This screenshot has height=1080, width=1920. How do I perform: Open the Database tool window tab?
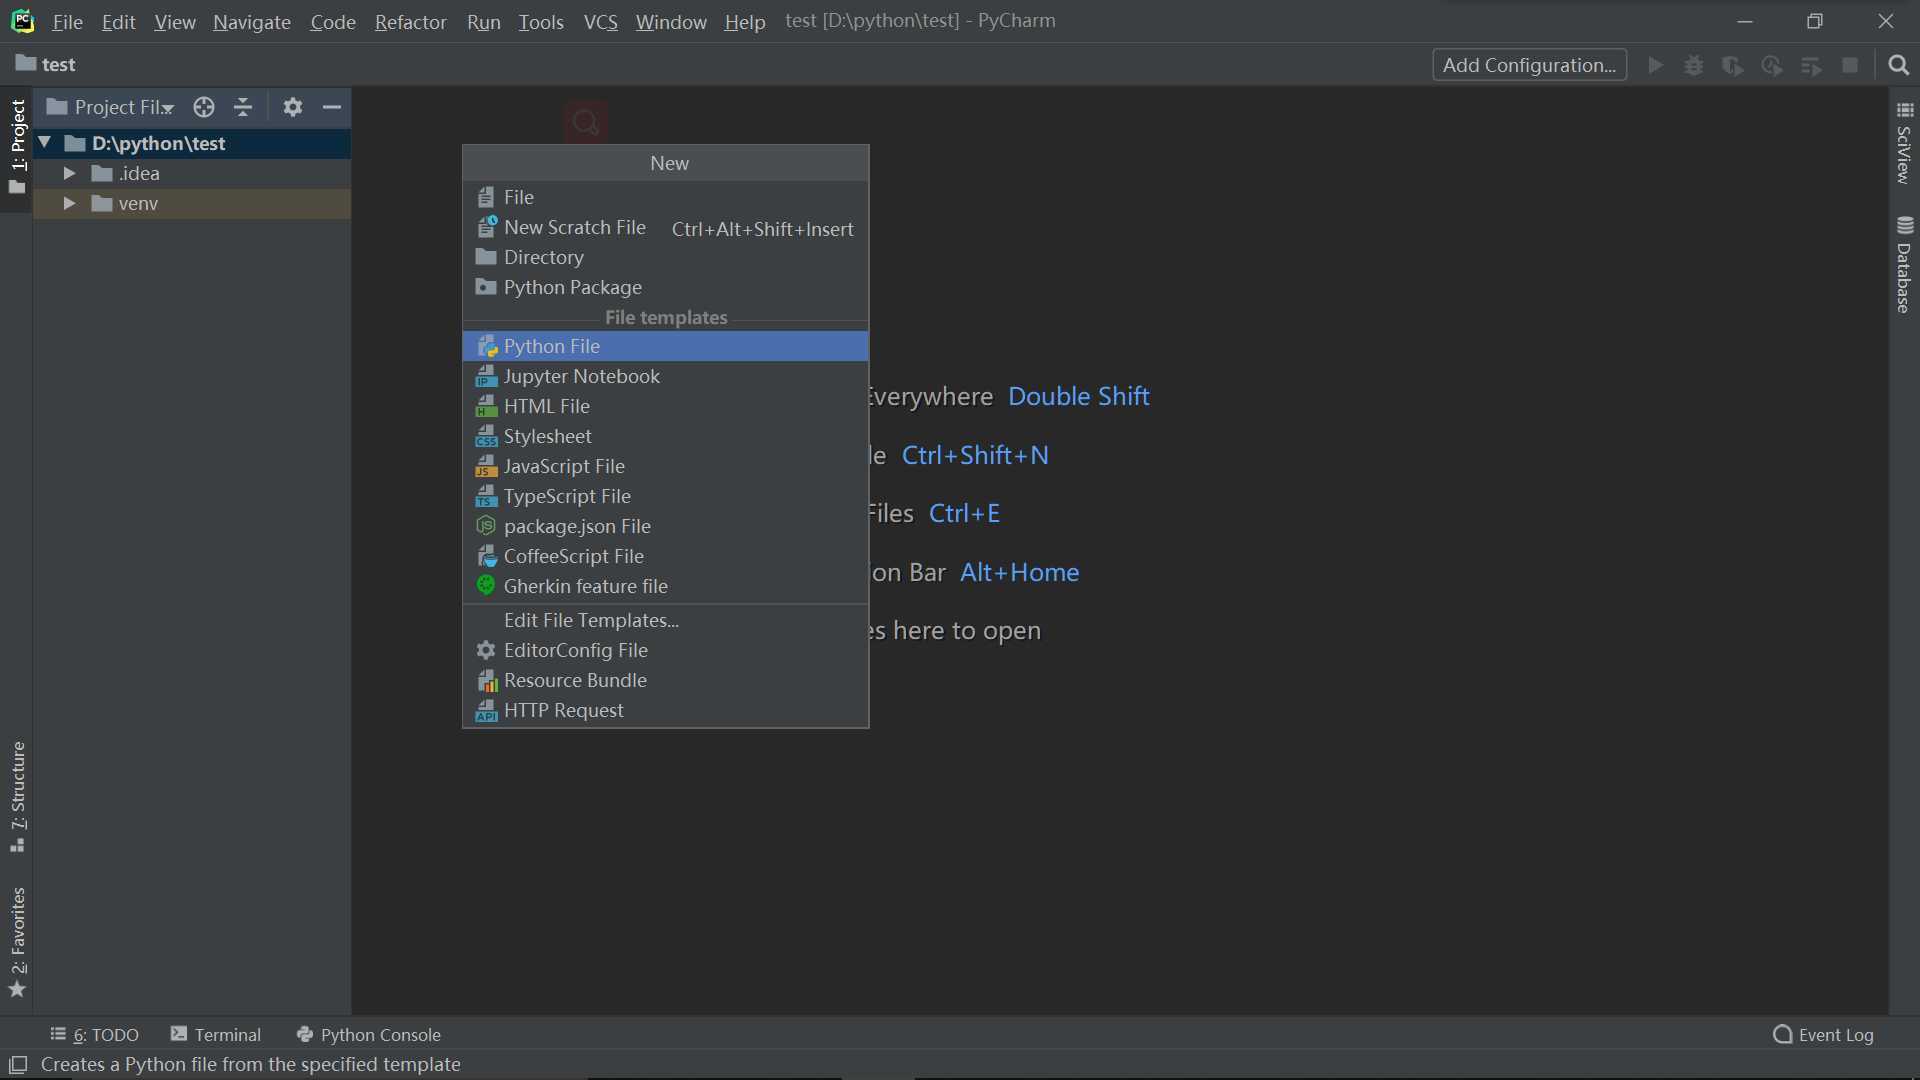point(1904,265)
